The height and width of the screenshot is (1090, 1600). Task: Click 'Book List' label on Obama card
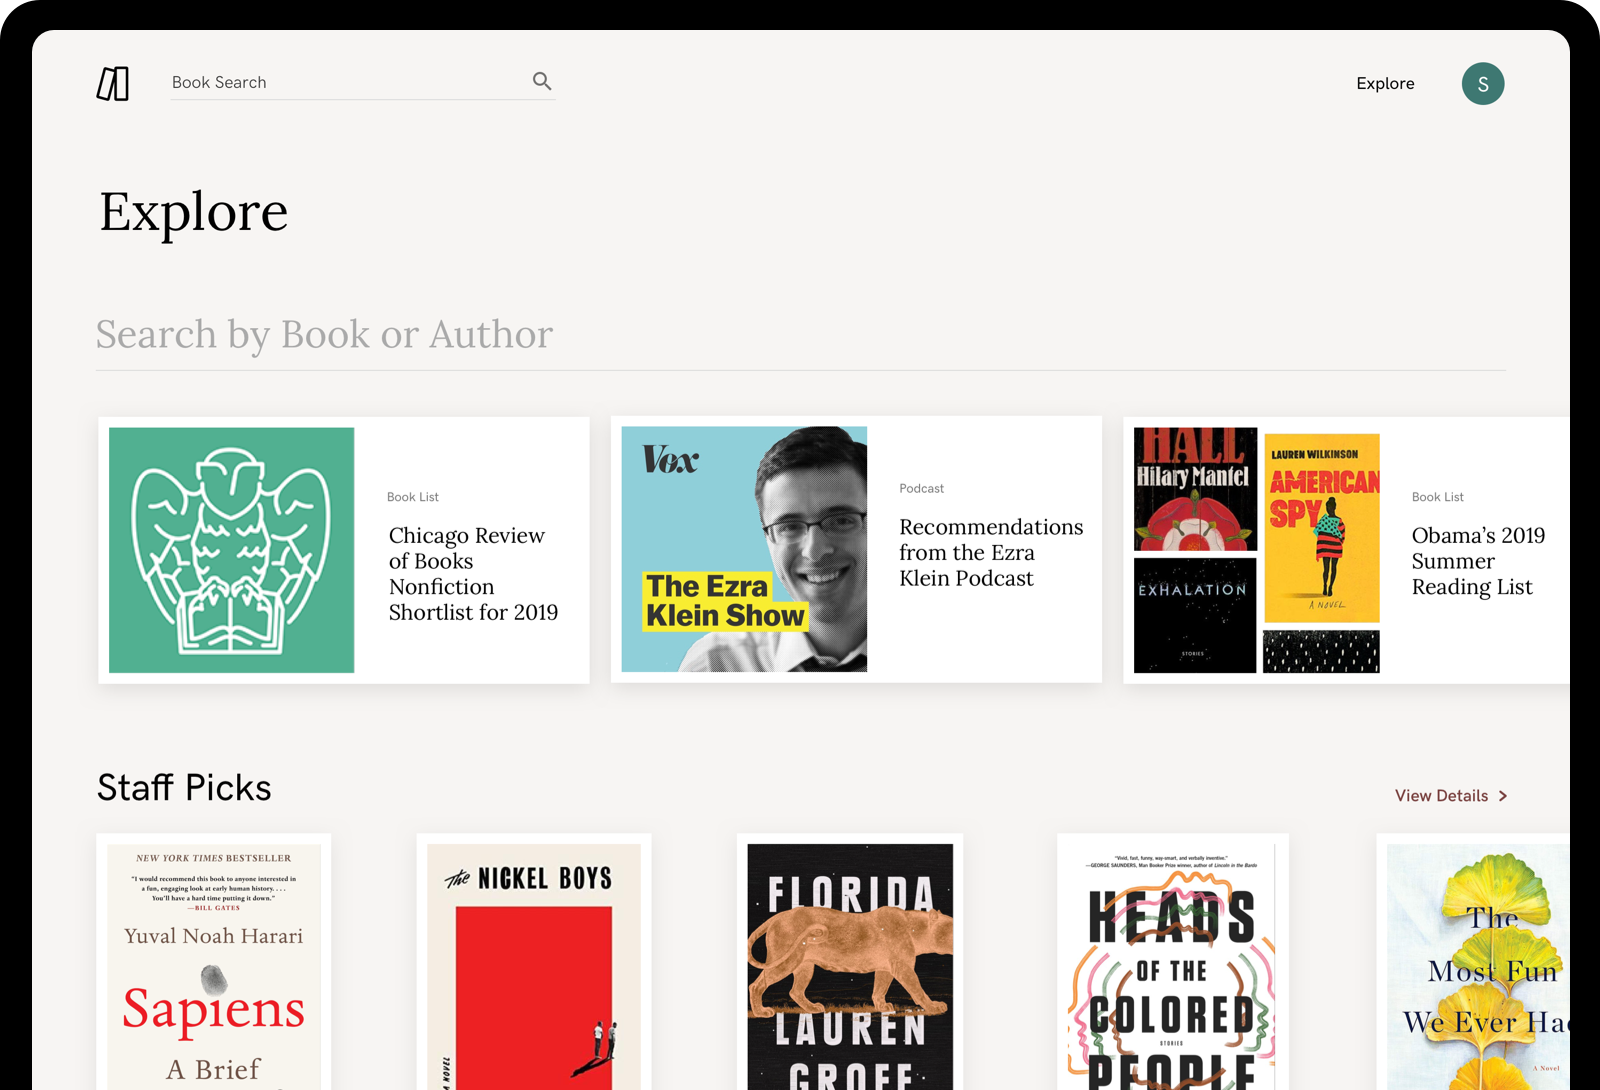coord(1437,497)
